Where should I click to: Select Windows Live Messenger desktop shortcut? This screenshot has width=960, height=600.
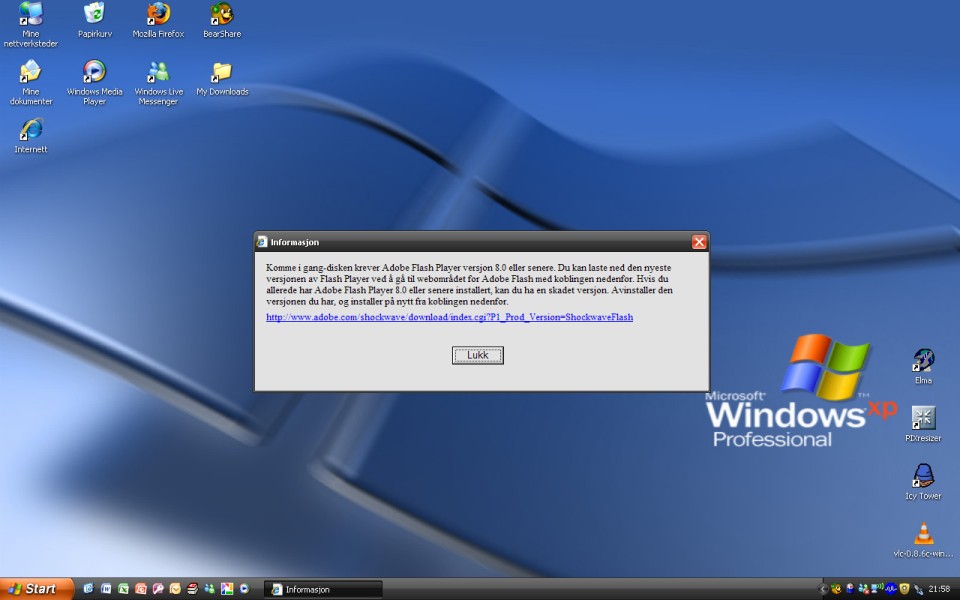pos(158,83)
